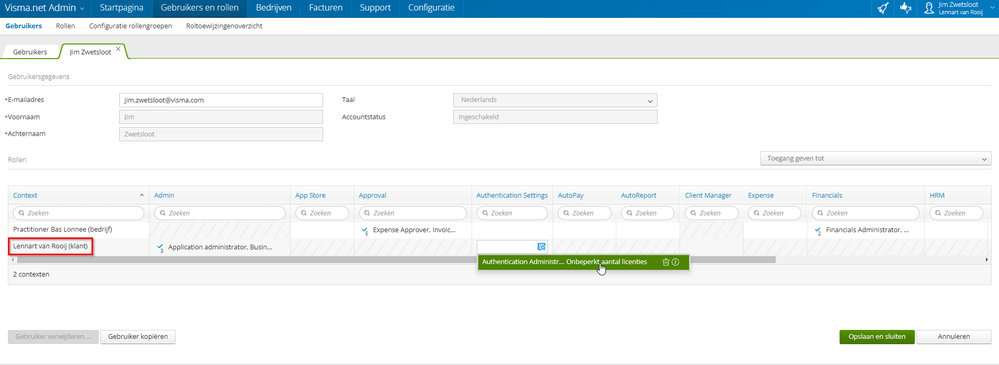Open Visma.net Admin application switcher
The image size is (999, 365).
pos(45,8)
